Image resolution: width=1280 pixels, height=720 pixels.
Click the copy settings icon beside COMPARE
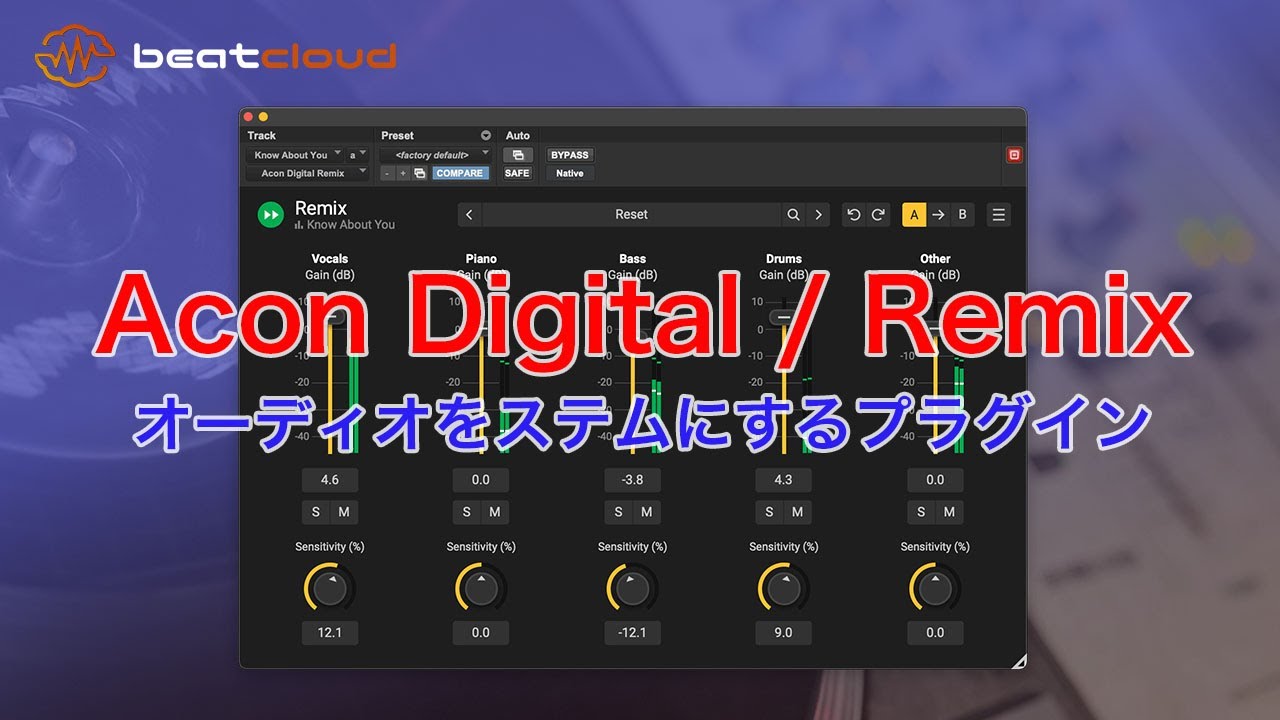click(420, 173)
